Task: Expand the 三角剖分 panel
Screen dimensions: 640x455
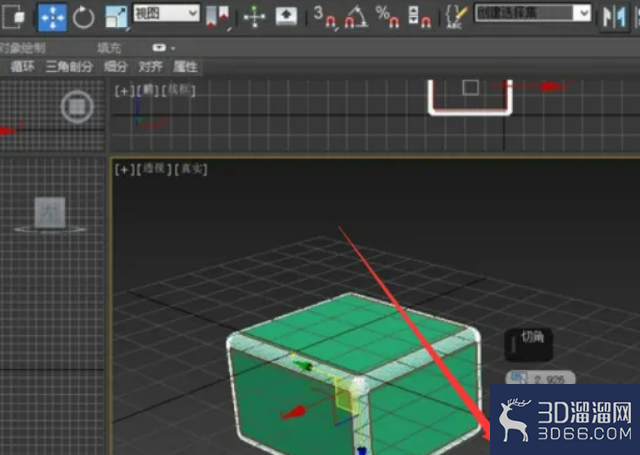Action: pos(69,67)
